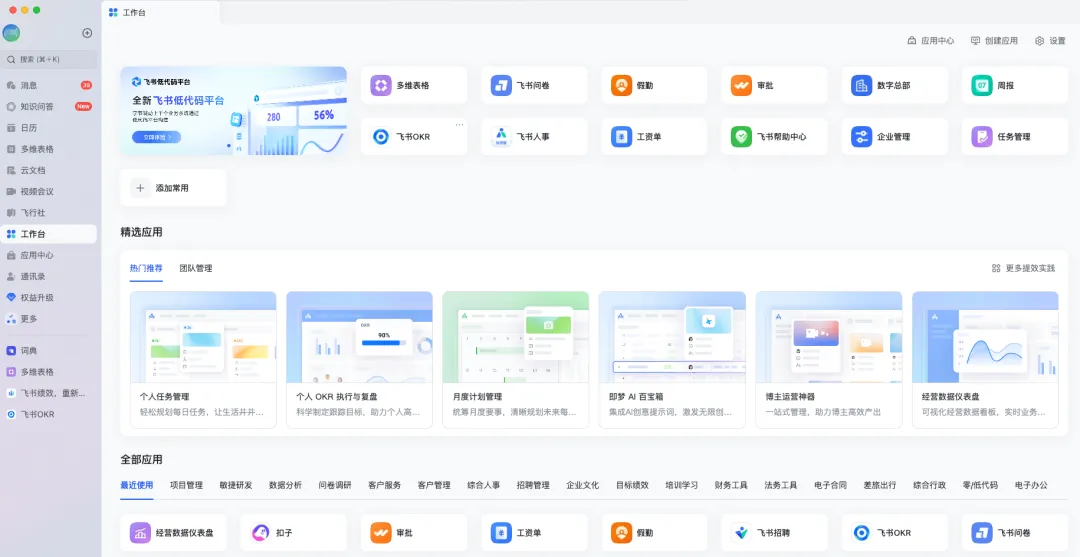The image size is (1080, 557).
Task: Click 应用中心 link in the top right
Action: click(x=931, y=41)
